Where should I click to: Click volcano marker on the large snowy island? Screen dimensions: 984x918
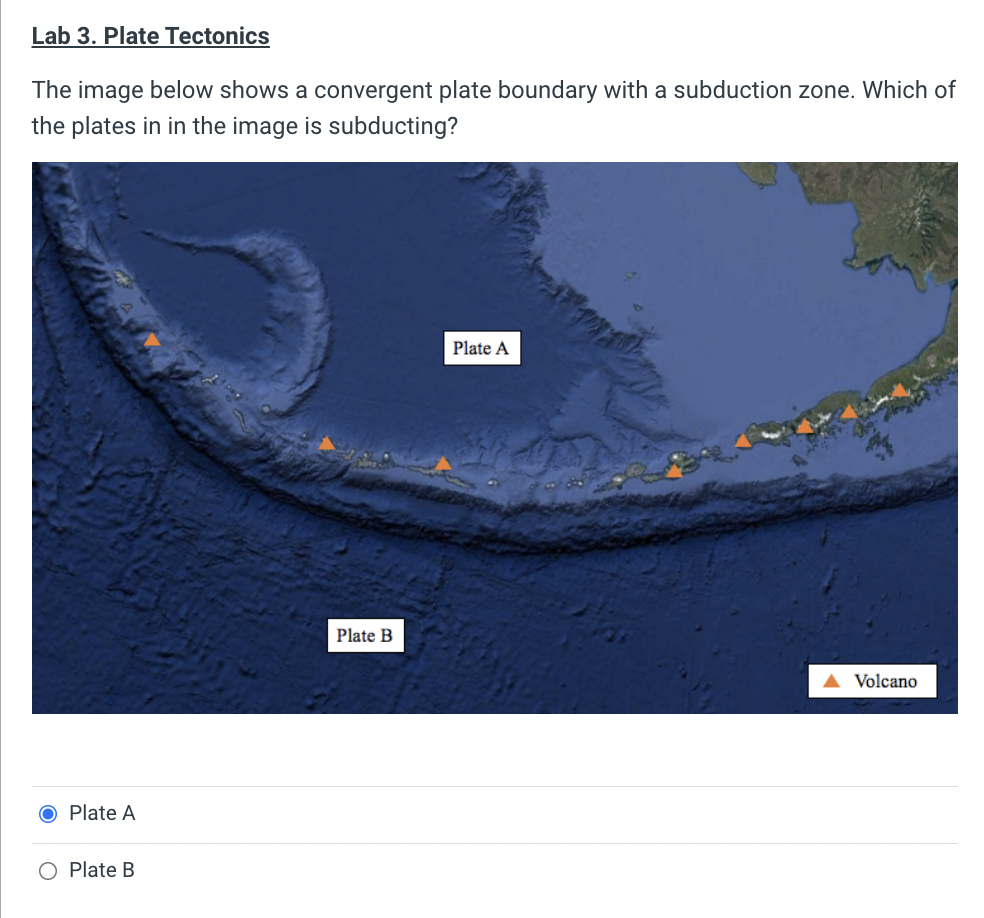coord(675,471)
